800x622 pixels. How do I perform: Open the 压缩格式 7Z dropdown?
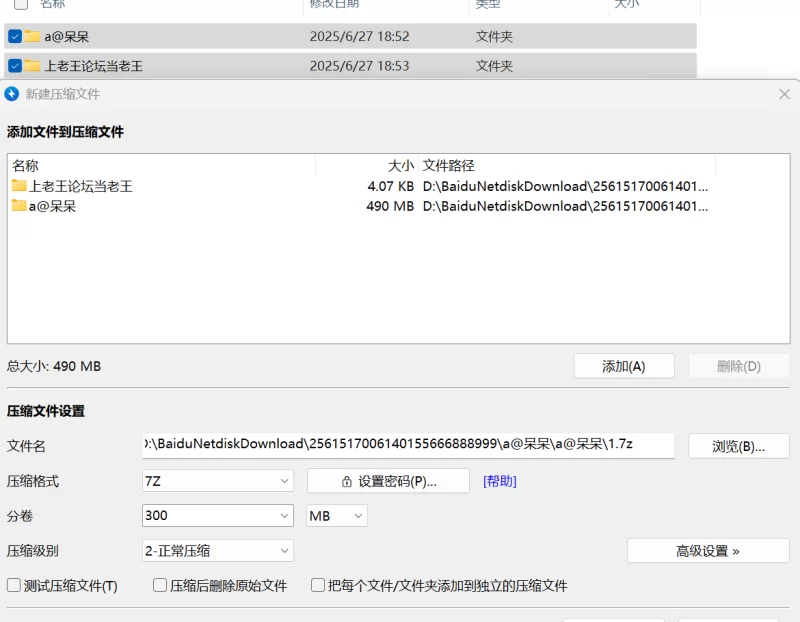(x=218, y=481)
